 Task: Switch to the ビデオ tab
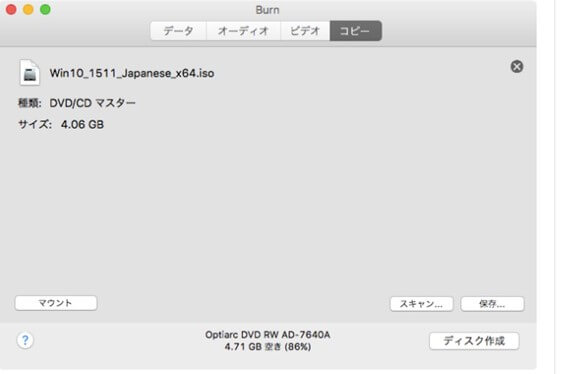tap(305, 31)
